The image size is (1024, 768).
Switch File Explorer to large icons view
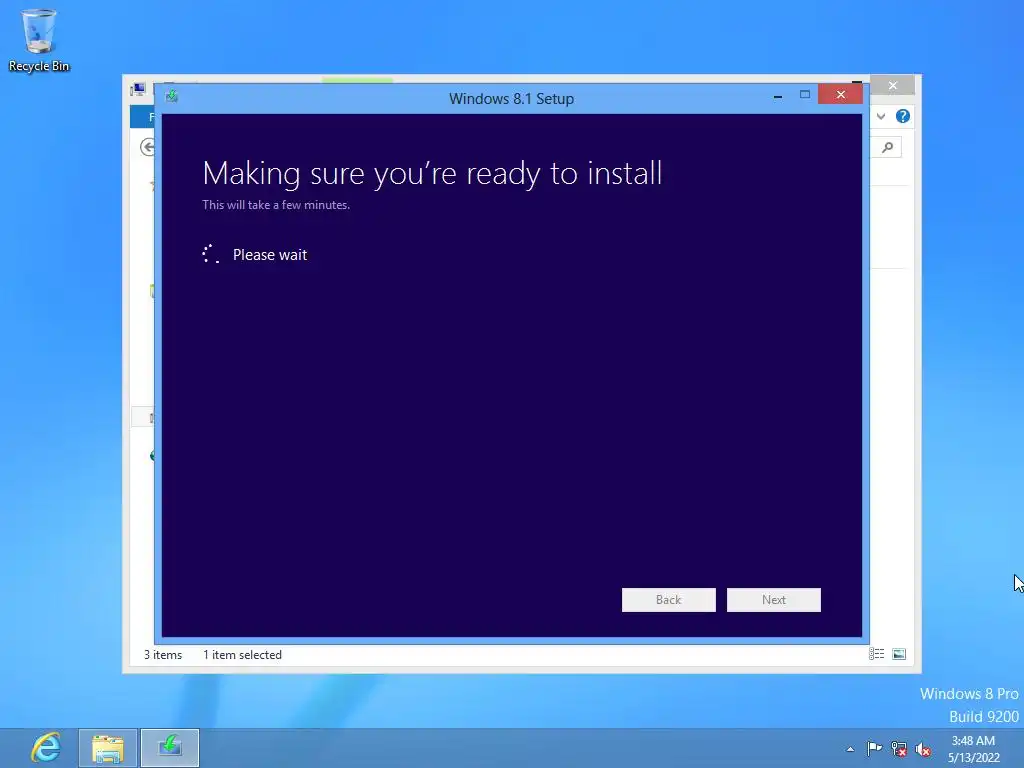899,654
